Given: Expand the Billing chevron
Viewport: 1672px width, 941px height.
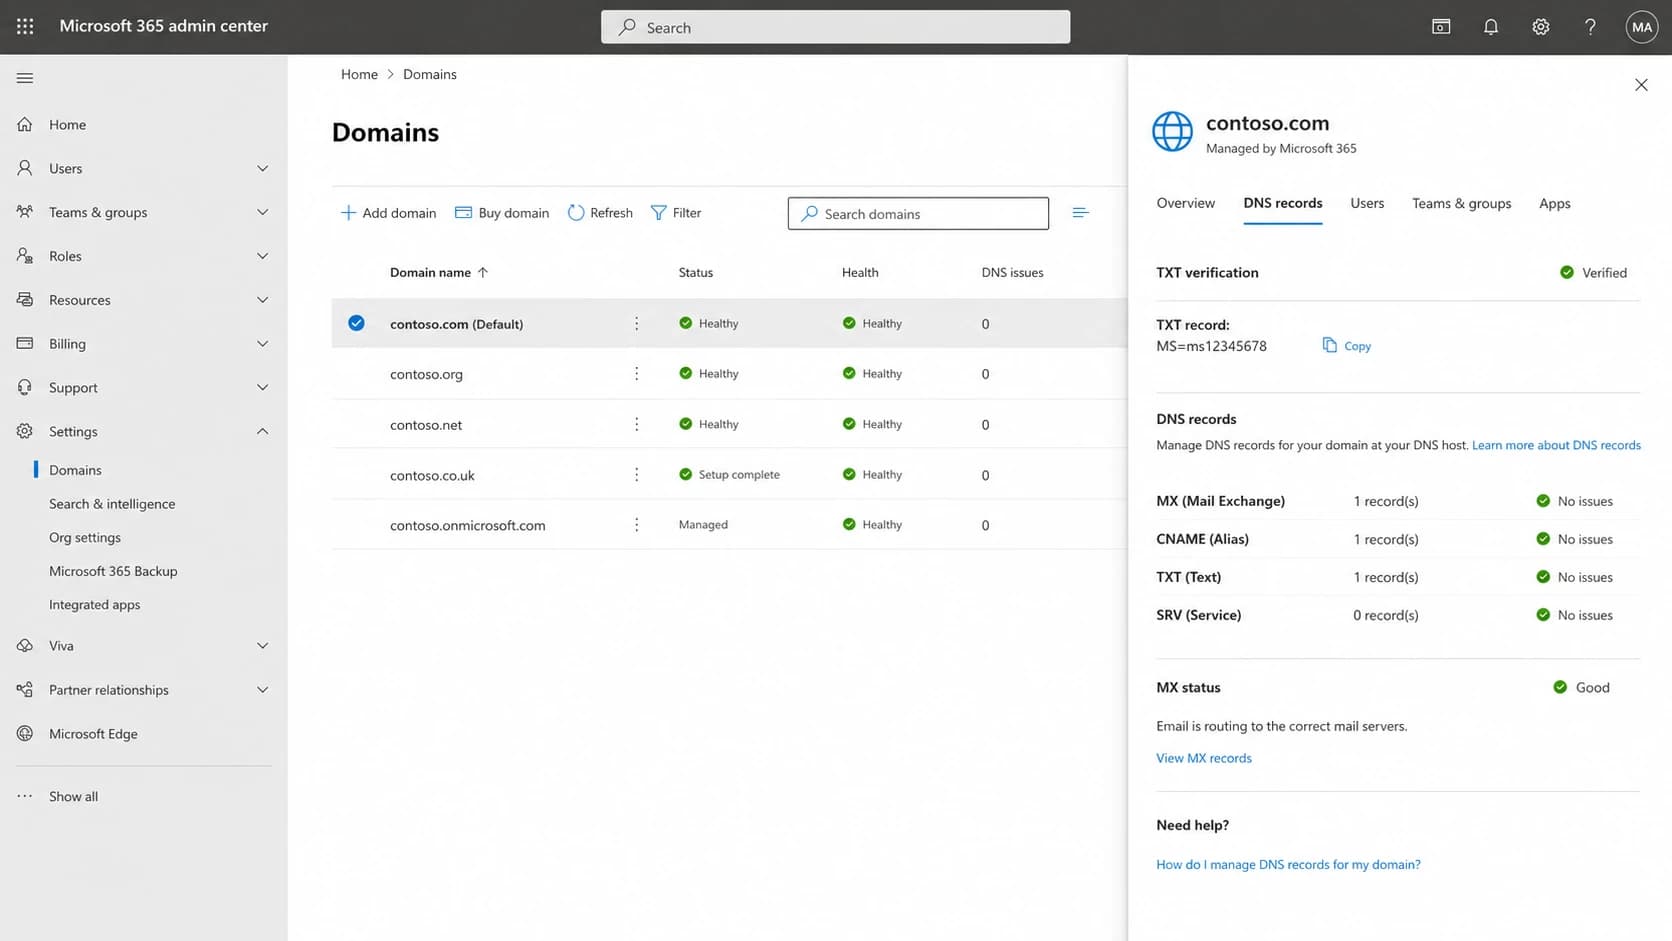Looking at the screenshot, I should click(263, 343).
